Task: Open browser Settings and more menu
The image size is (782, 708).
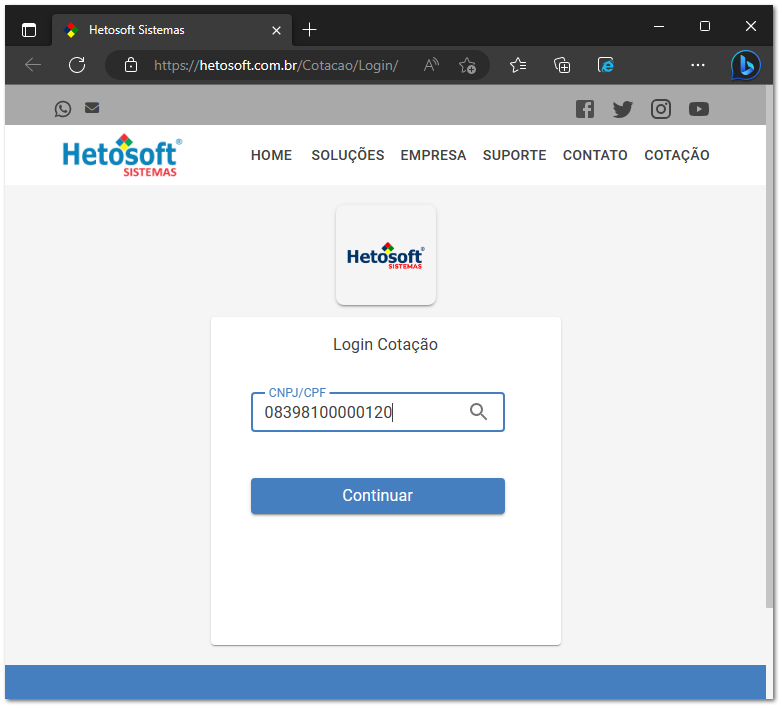Action: tap(697, 65)
